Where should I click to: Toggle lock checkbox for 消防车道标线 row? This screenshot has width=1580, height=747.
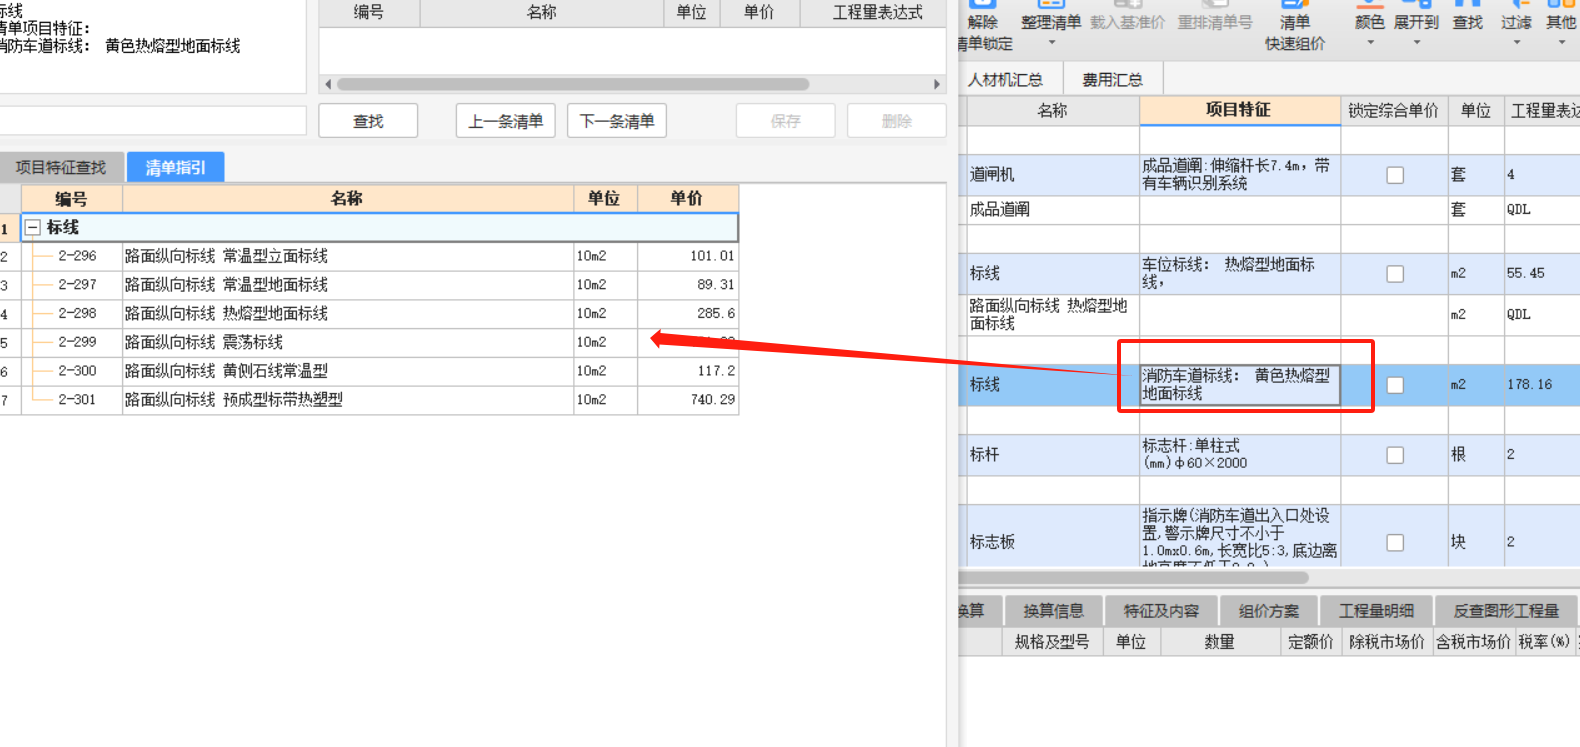pos(1395,385)
